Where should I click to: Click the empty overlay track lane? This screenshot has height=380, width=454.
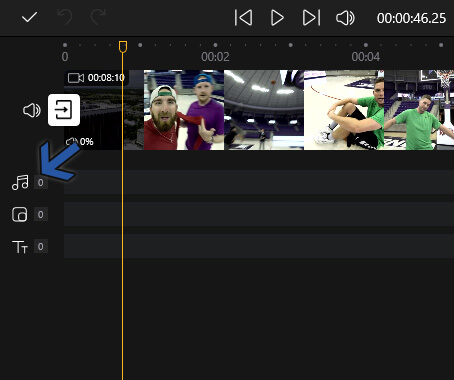[x=259, y=214]
